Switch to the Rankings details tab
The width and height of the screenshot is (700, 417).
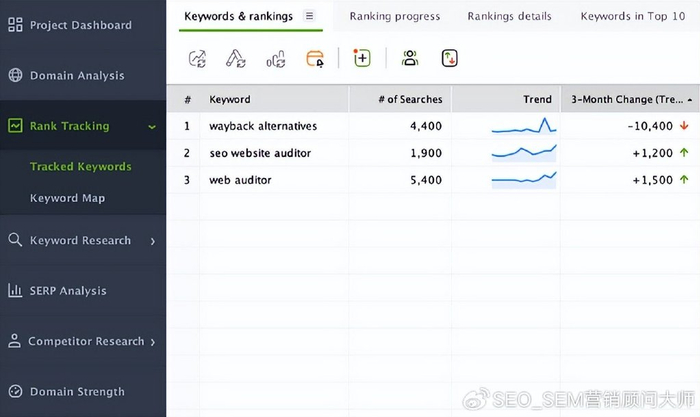click(x=509, y=16)
